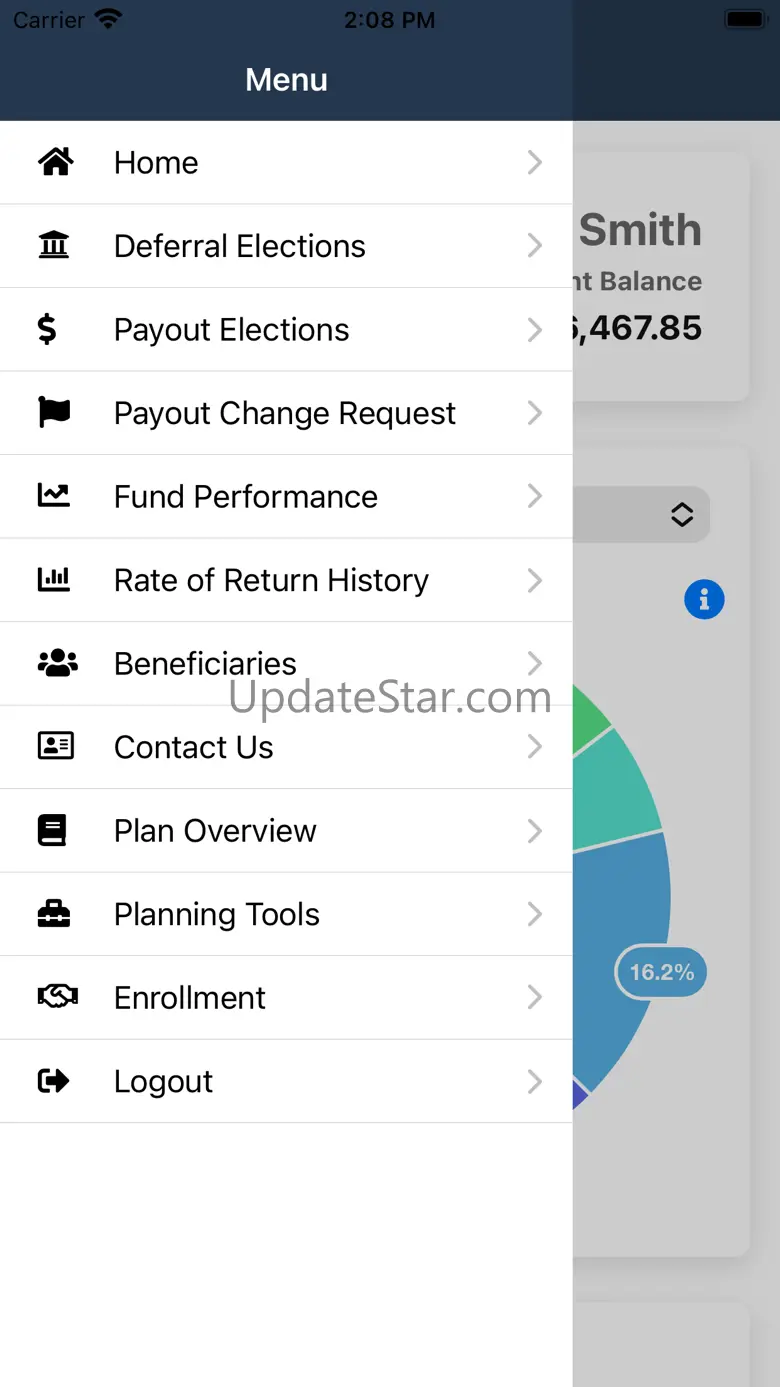Tap the chevron beside Plan Overview
780x1387 pixels.
(x=535, y=830)
